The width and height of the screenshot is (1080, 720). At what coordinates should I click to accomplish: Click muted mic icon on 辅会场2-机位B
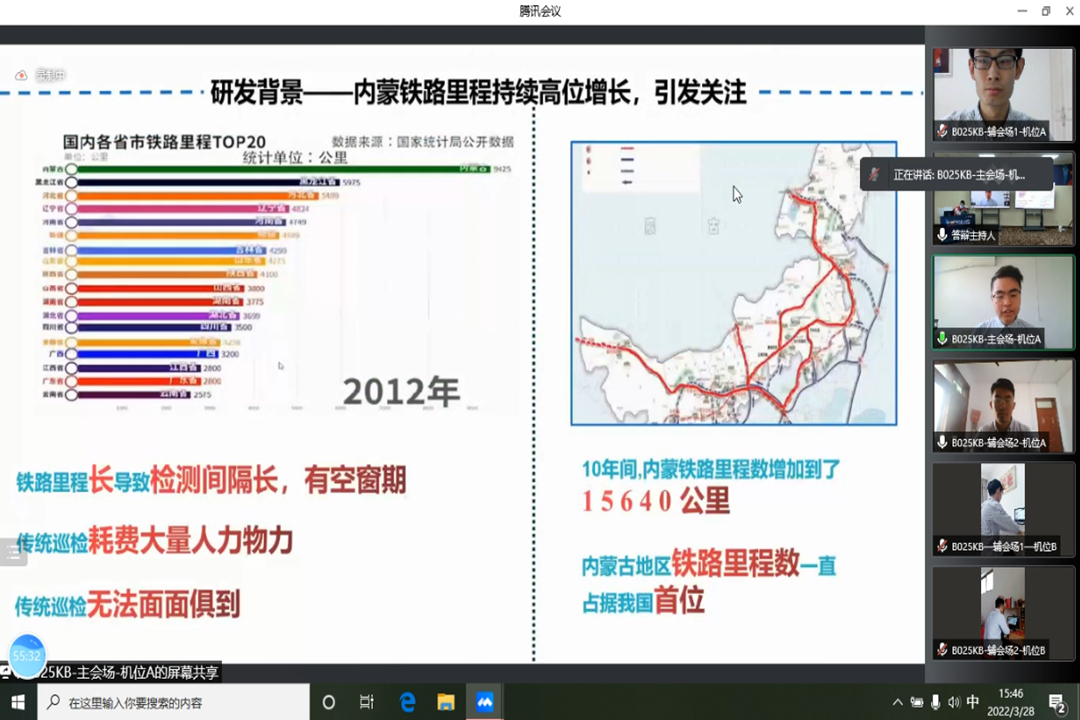pos(942,650)
